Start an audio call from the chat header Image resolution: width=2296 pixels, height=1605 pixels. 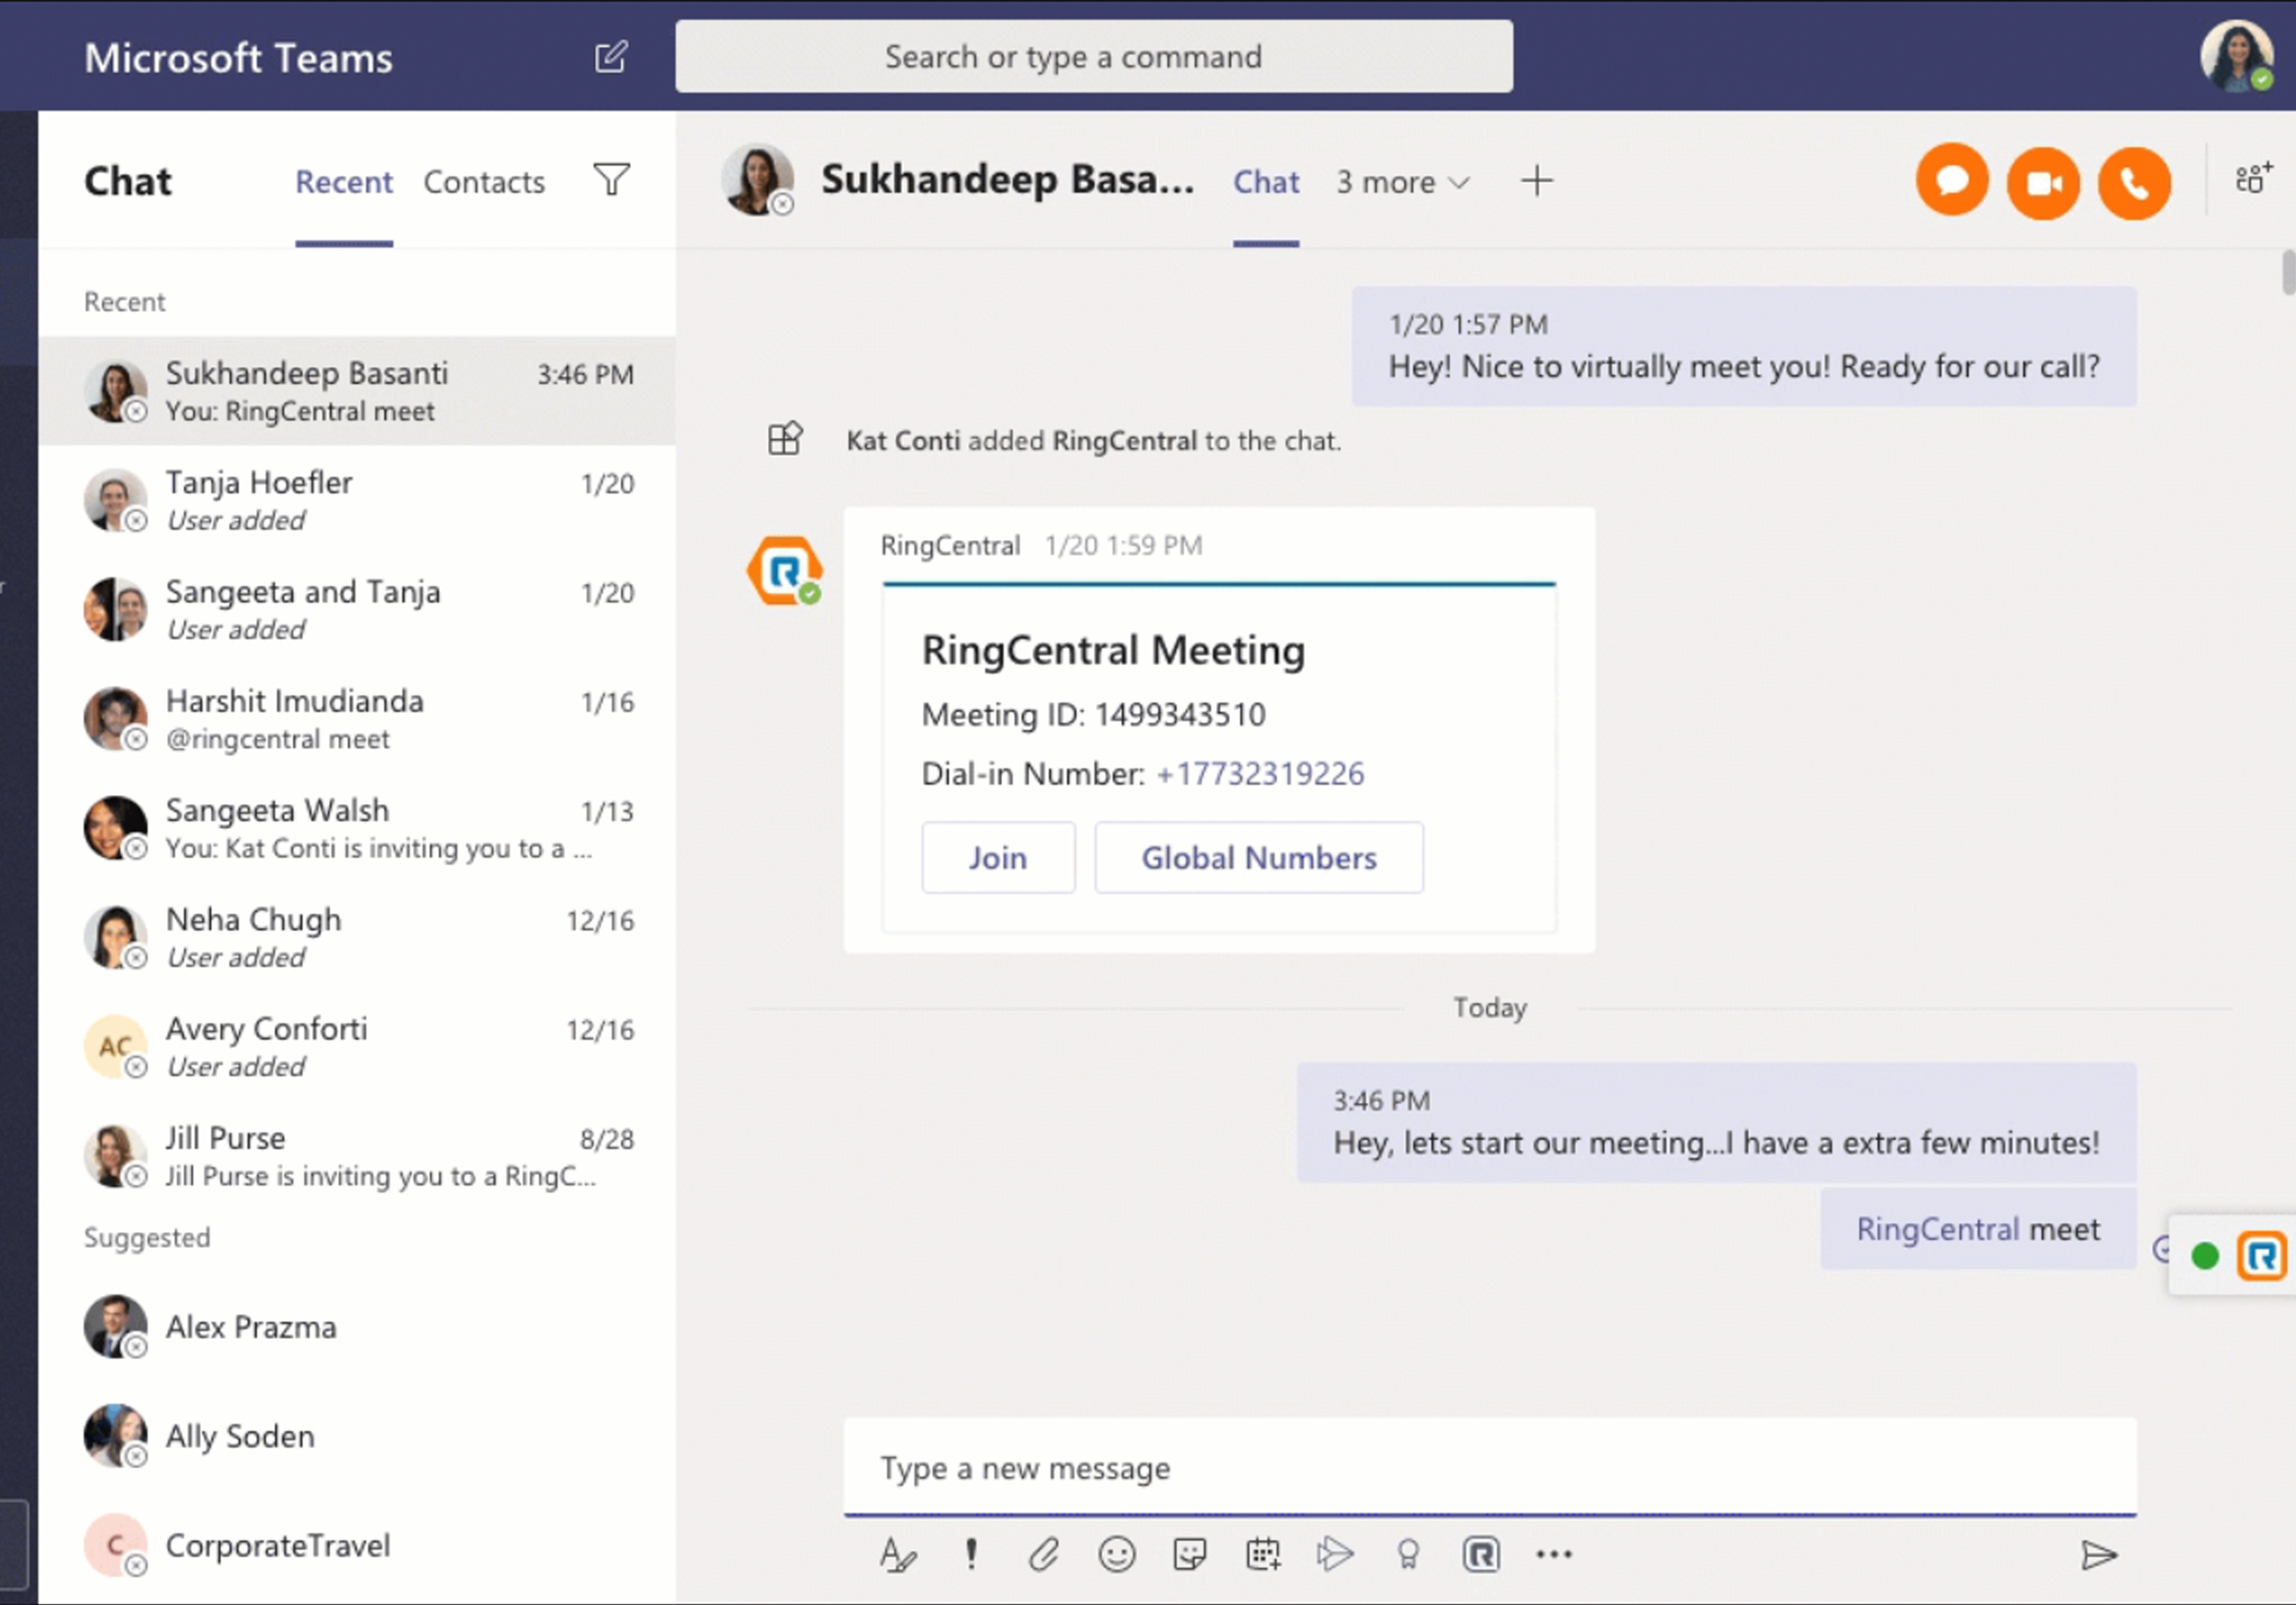point(2134,182)
